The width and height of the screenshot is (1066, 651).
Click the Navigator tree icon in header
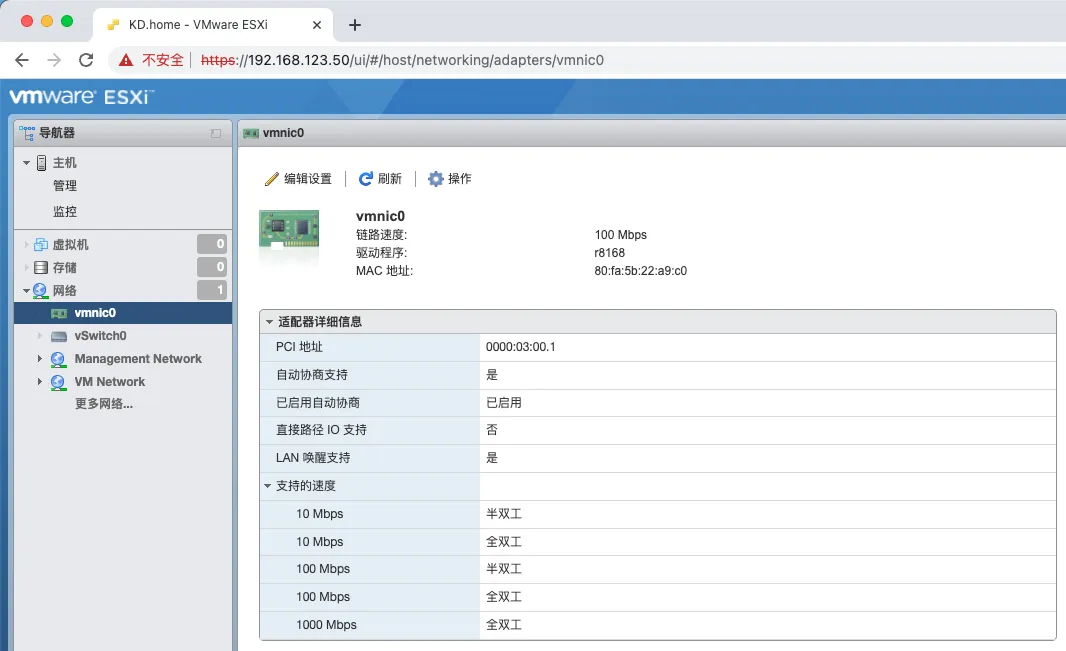[27, 133]
